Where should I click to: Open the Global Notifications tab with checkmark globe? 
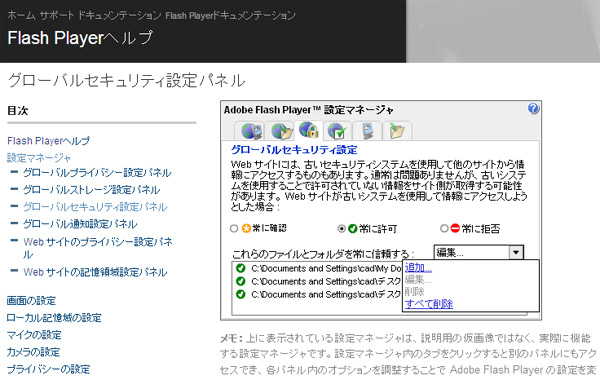click(x=337, y=131)
